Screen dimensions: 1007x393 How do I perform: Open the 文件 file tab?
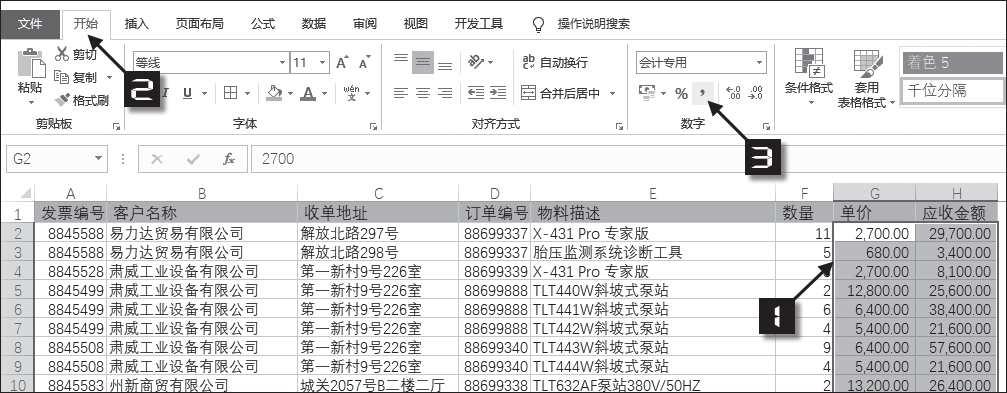[x=30, y=24]
